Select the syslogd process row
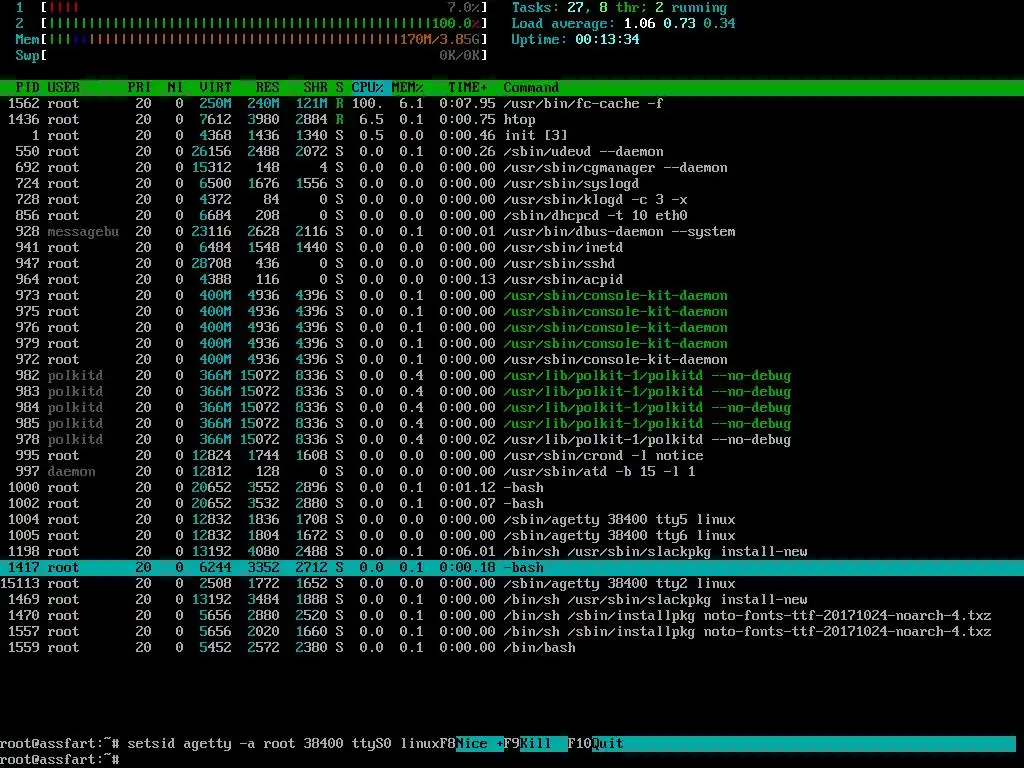 pyautogui.click(x=512, y=184)
